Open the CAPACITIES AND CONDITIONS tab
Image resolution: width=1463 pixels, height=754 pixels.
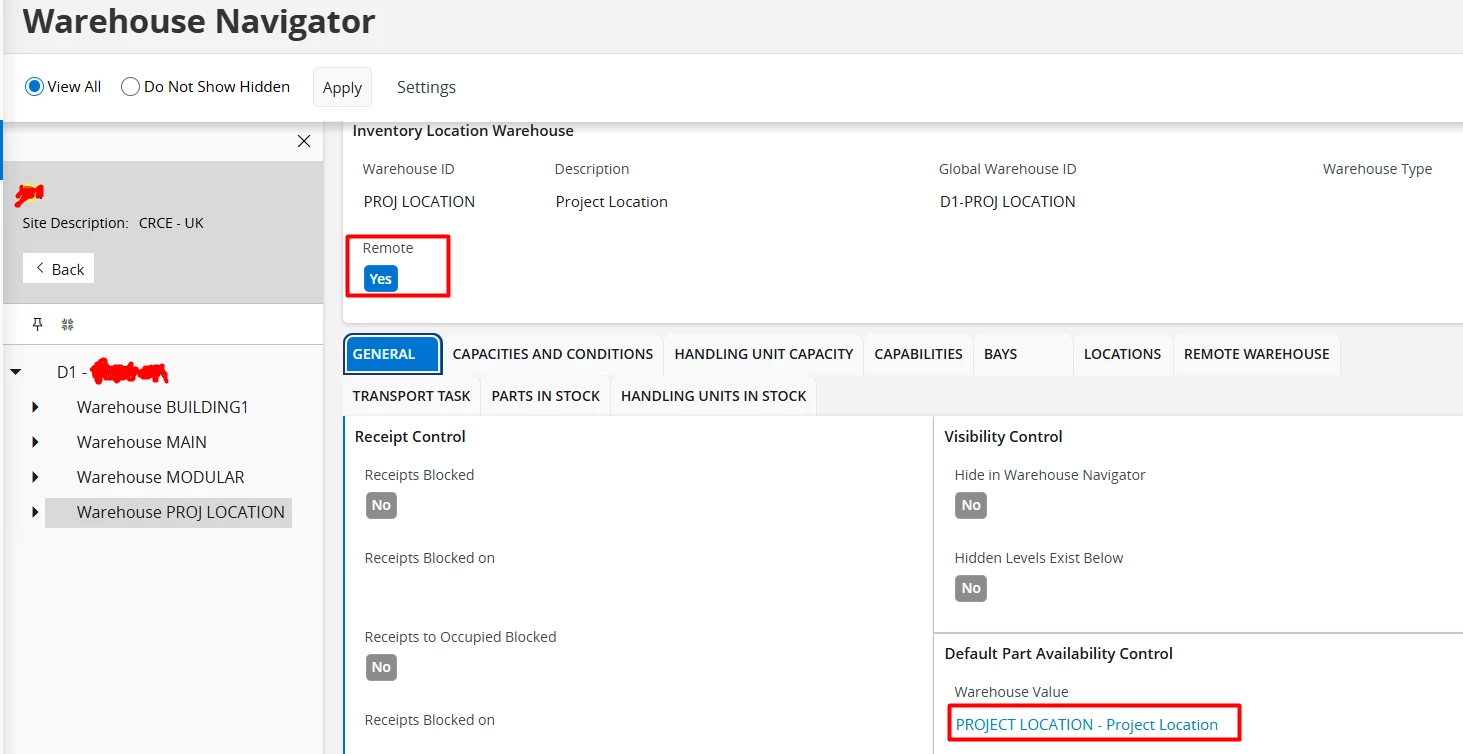click(x=553, y=354)
